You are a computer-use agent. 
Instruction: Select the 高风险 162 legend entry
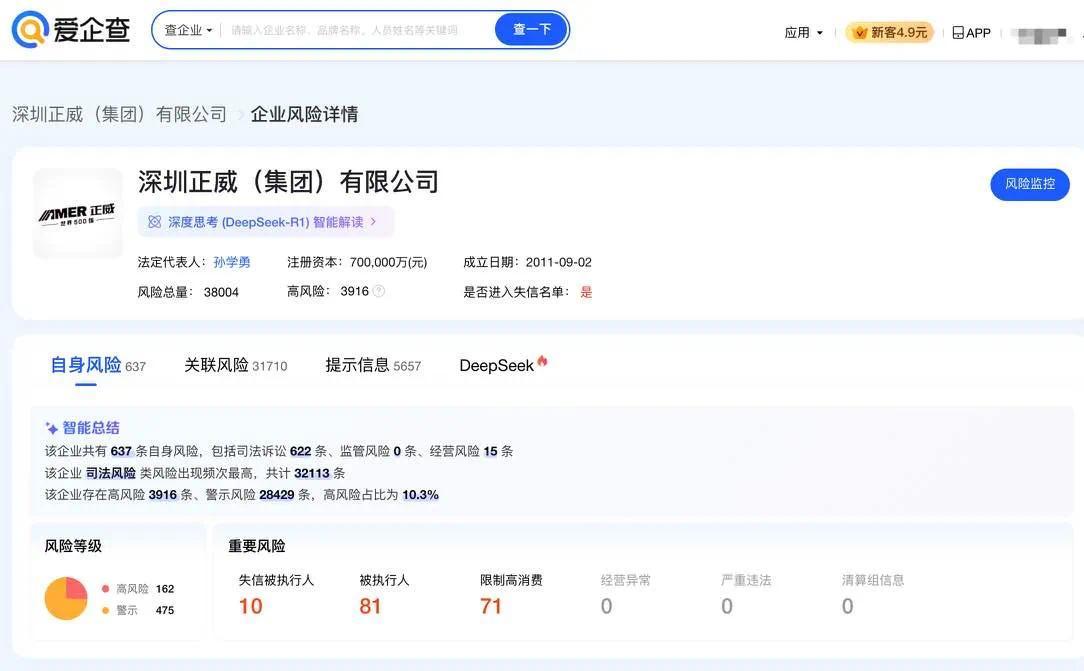click(x=138, y=589)
